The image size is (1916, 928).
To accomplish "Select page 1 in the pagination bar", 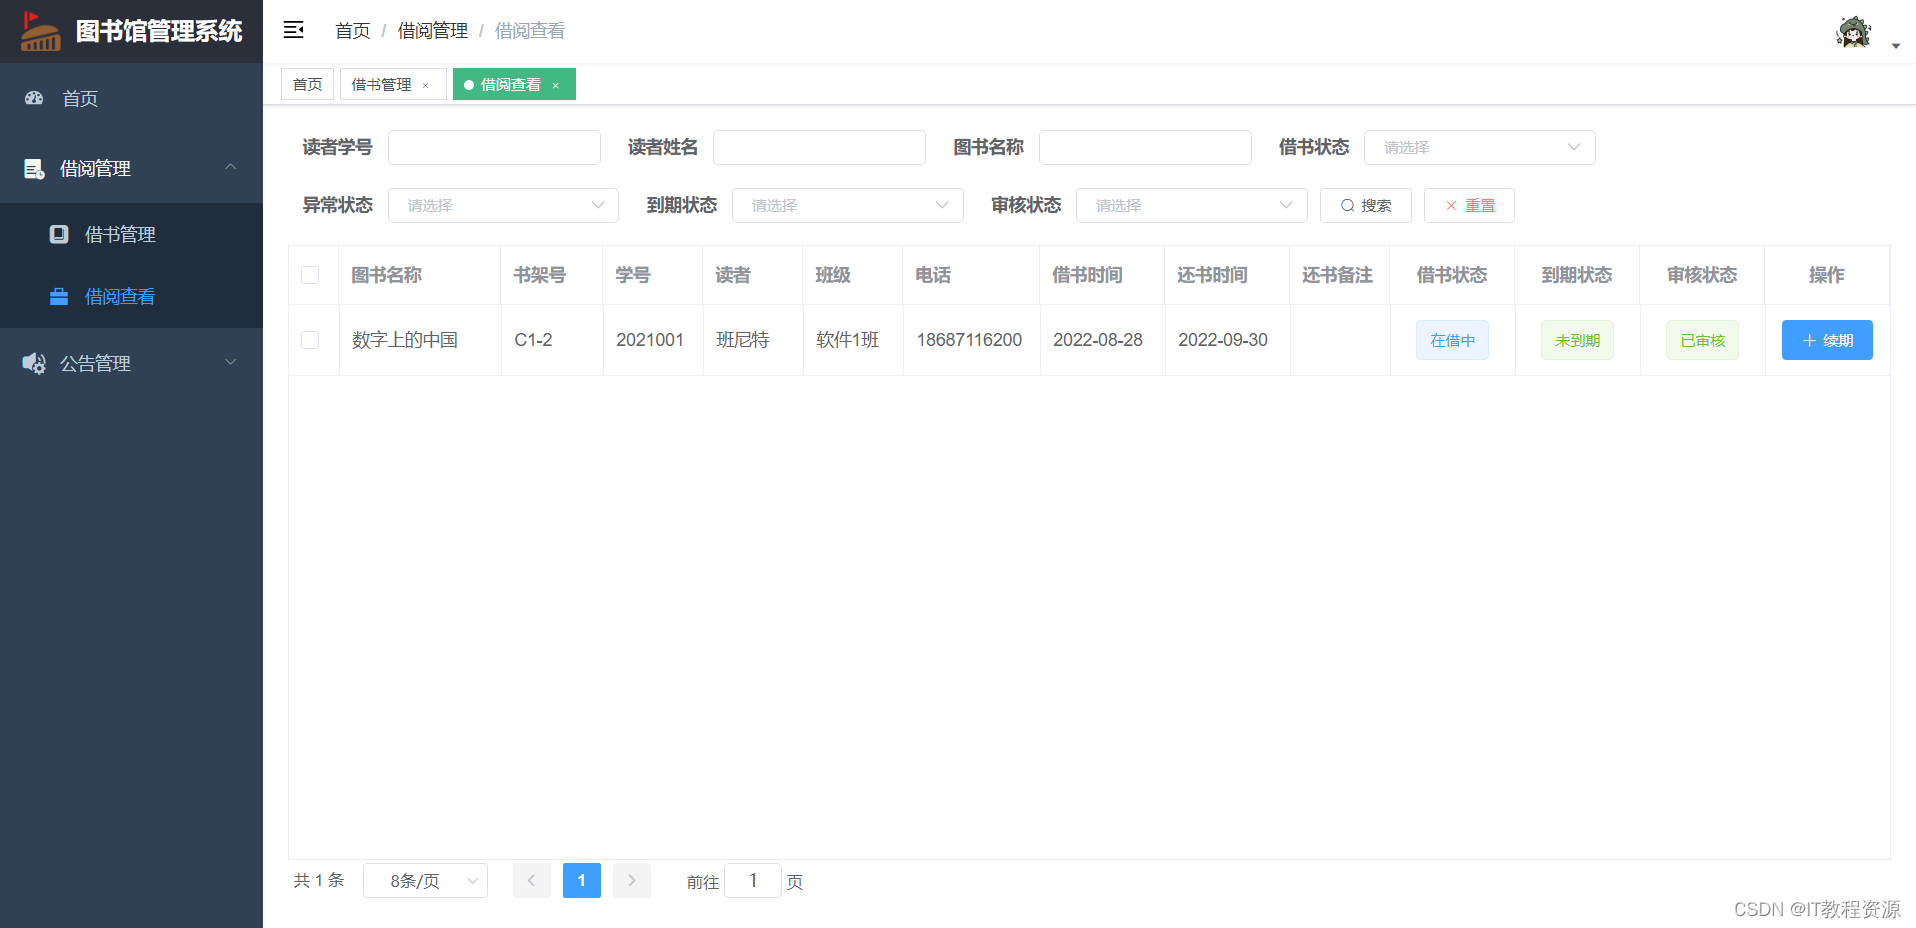I will coord(581,880).
